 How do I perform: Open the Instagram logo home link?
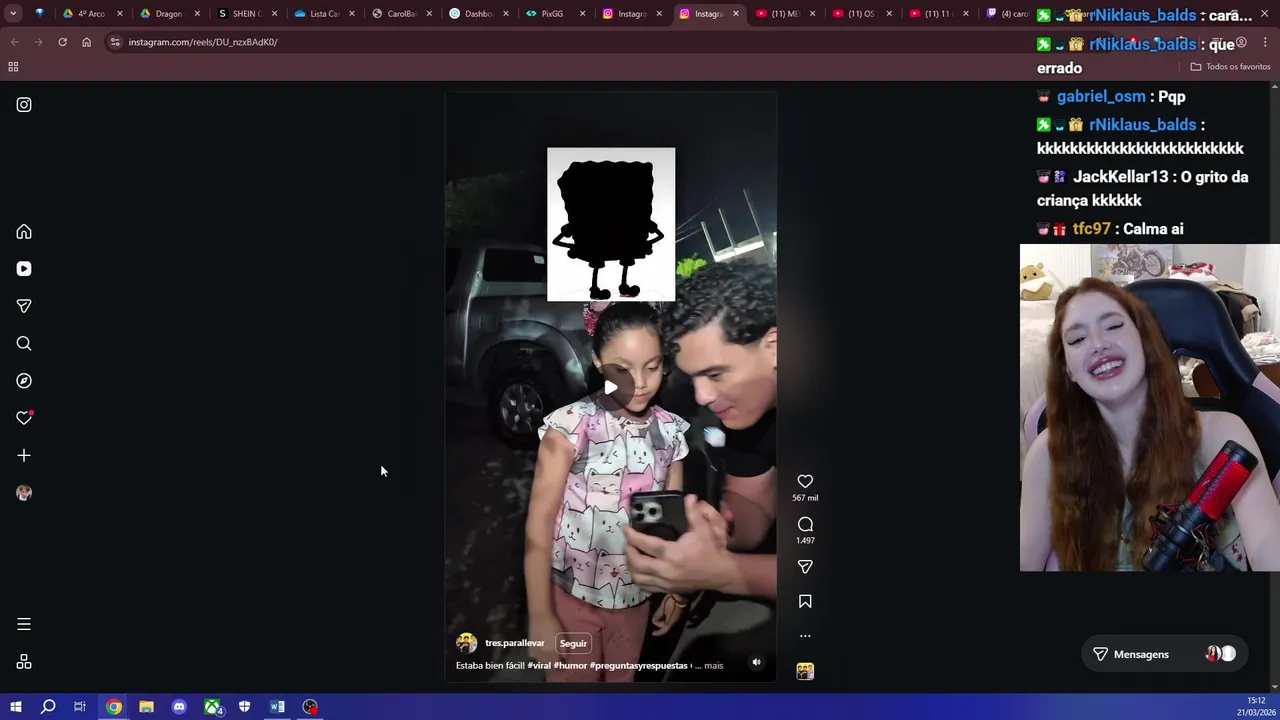[24, 105]
